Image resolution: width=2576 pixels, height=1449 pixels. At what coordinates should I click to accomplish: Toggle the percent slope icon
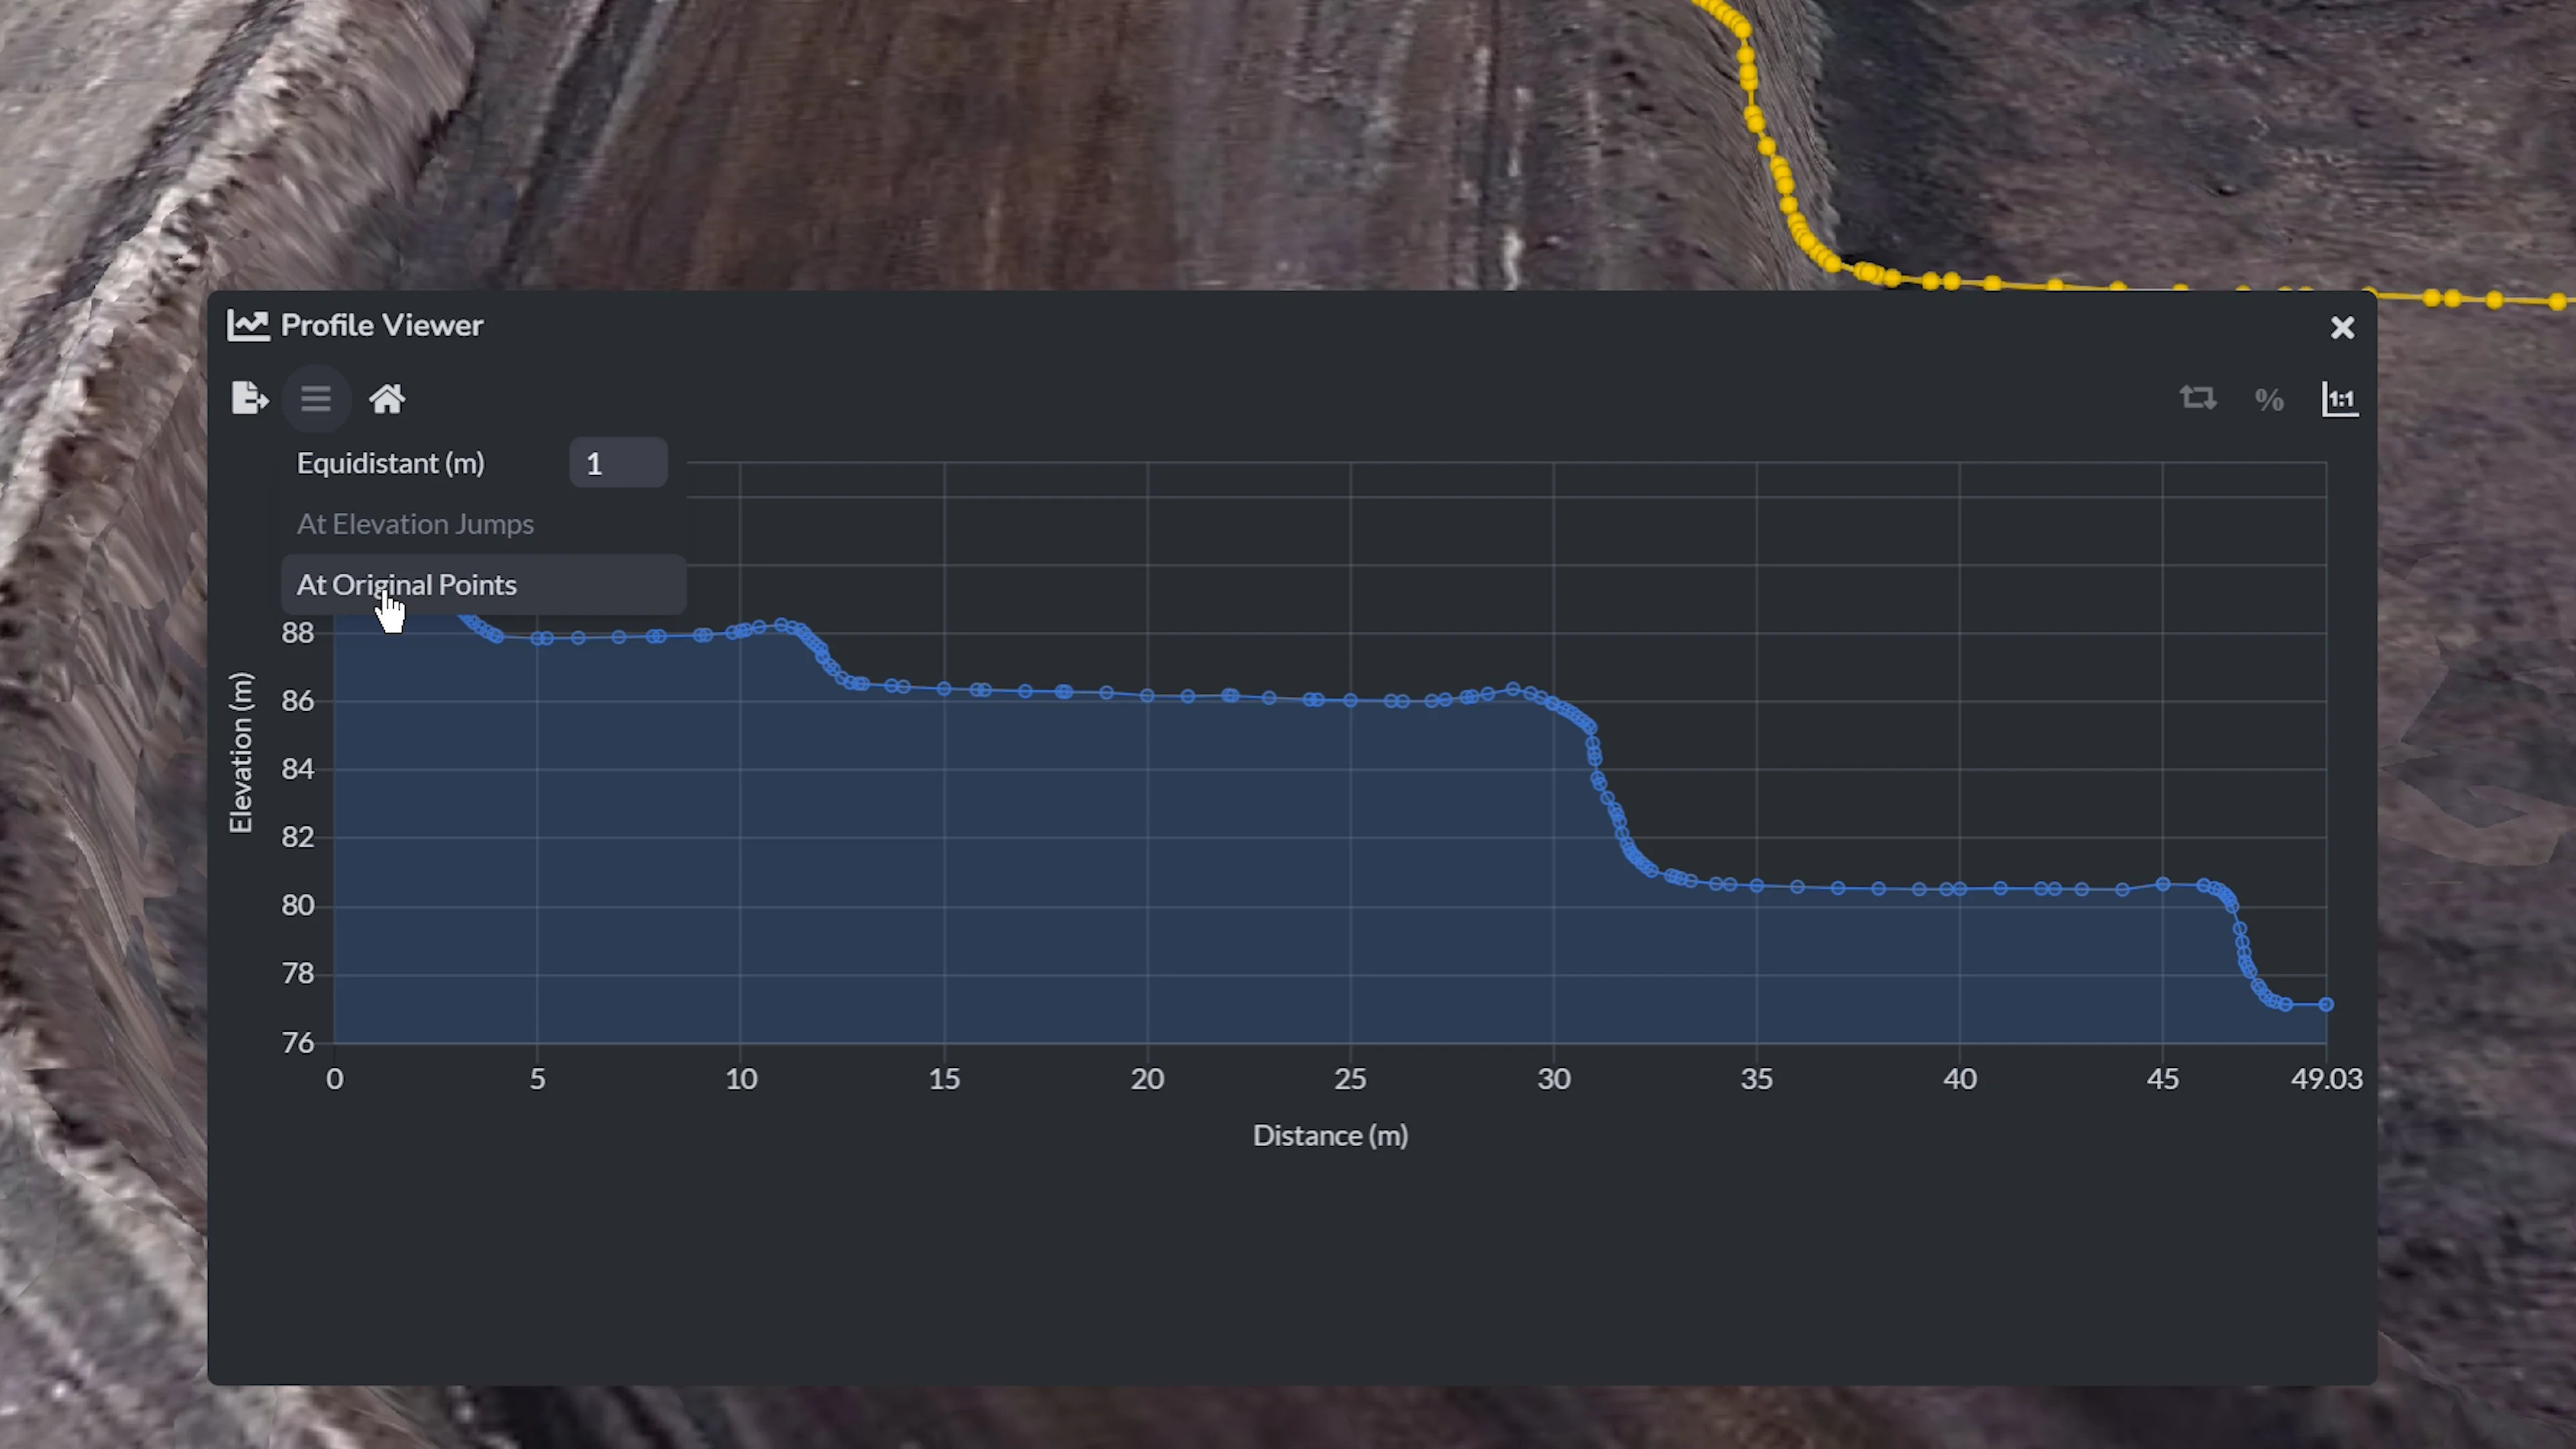pos(2269,400)
